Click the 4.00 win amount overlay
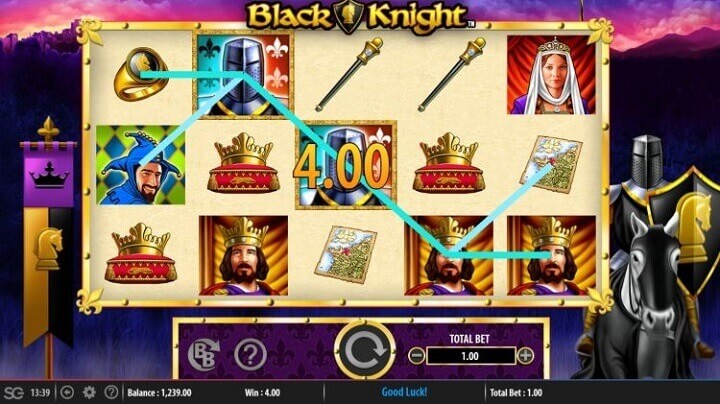 pos(342,167)
